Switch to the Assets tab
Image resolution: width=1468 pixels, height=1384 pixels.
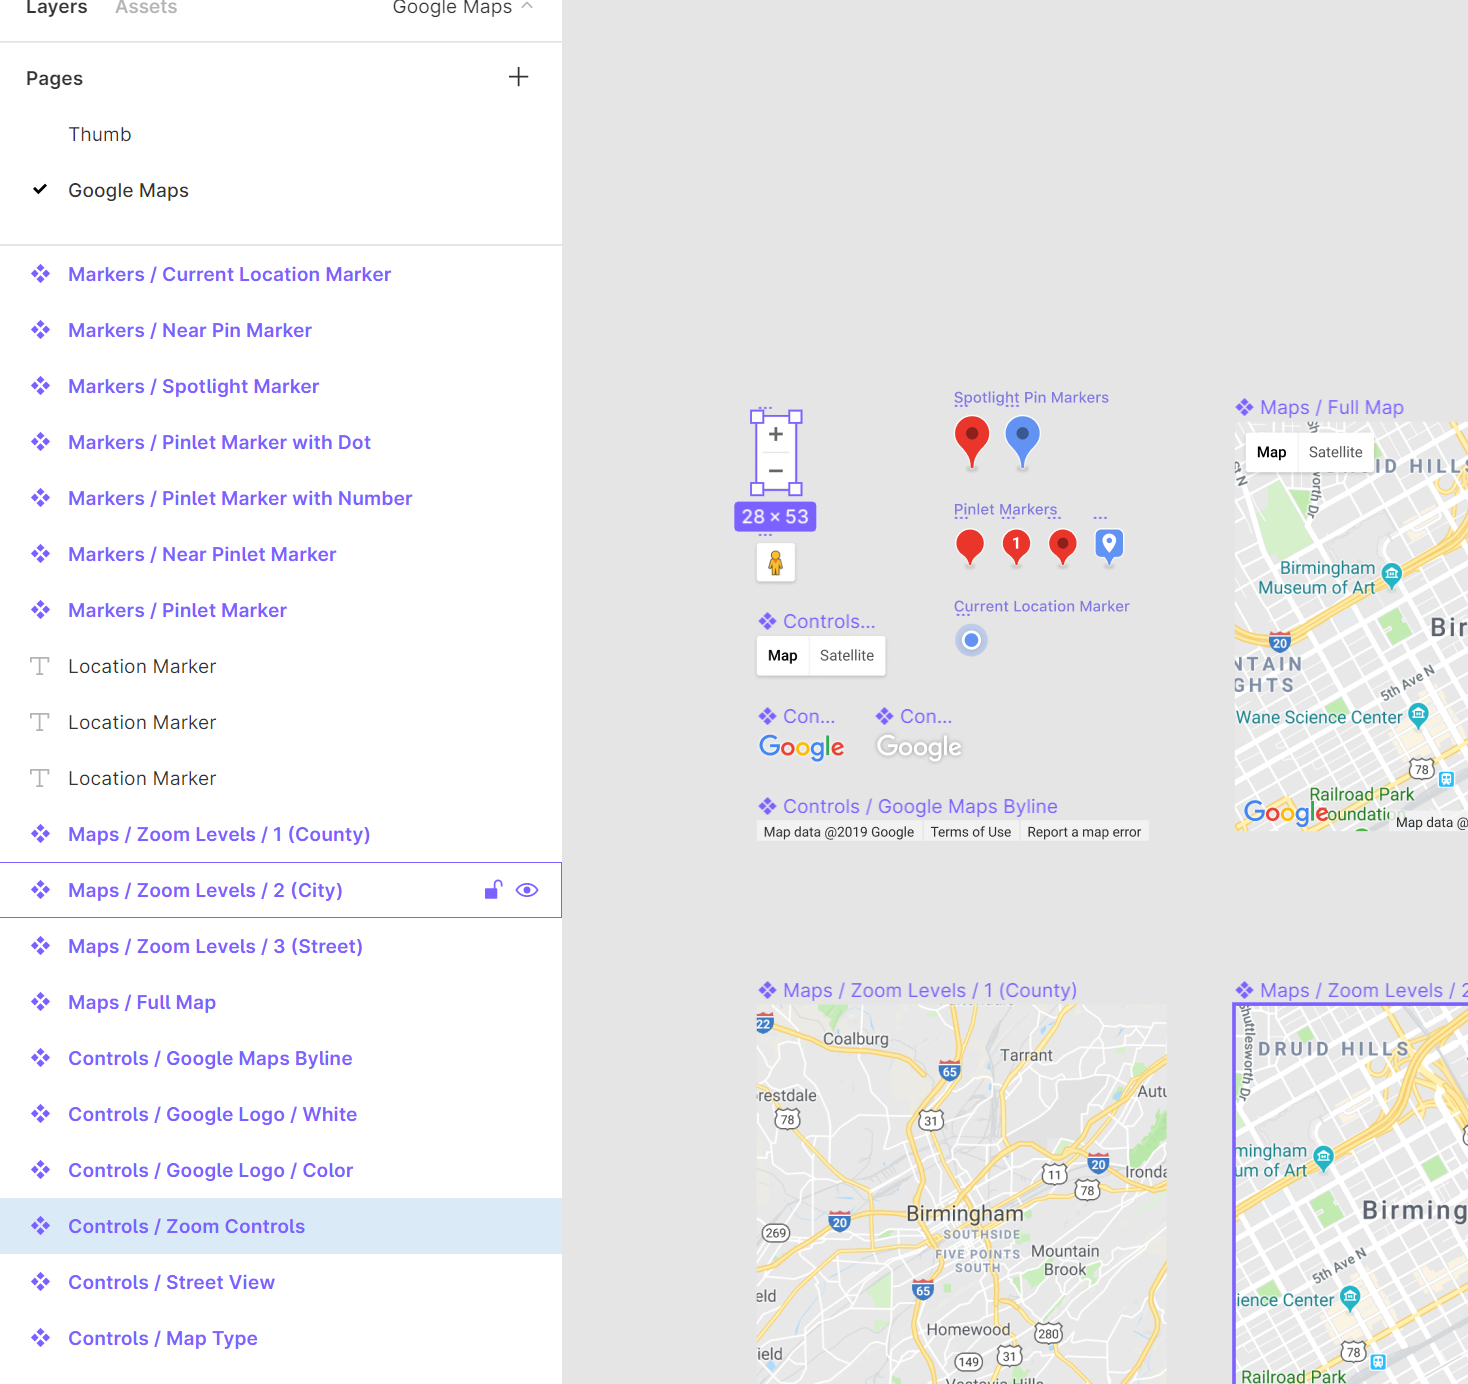coord(146,8)
